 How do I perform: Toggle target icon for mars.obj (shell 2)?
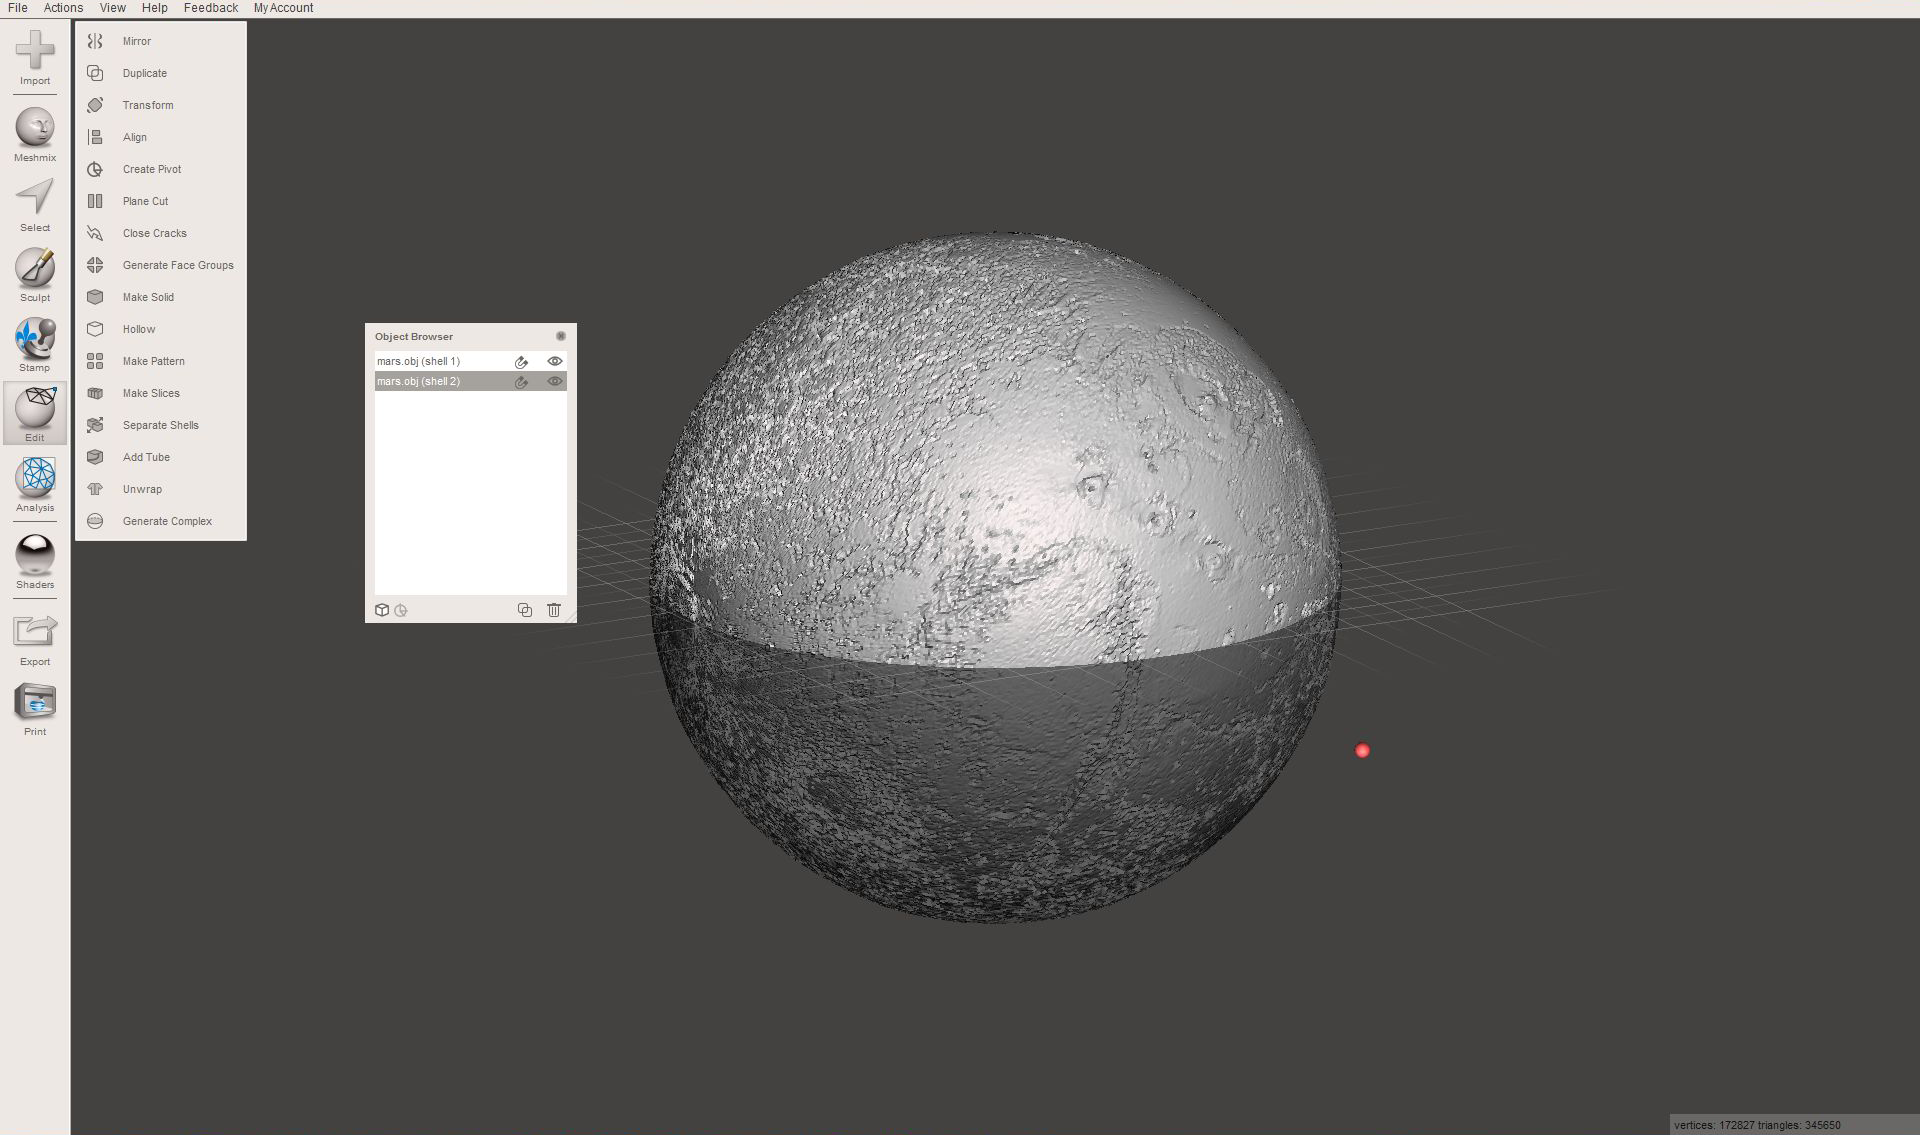pyautogui.click(x=521, y=382)
